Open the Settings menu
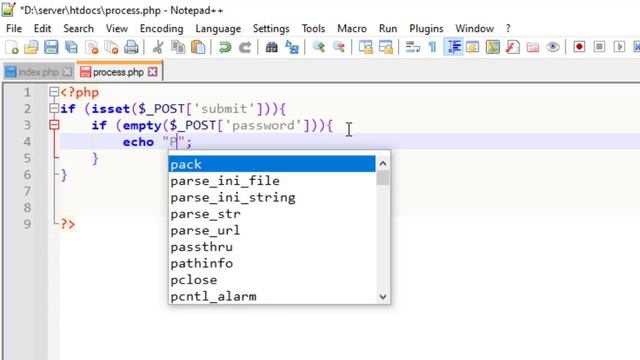The image size is (640, 360). [x=271, y=29]
